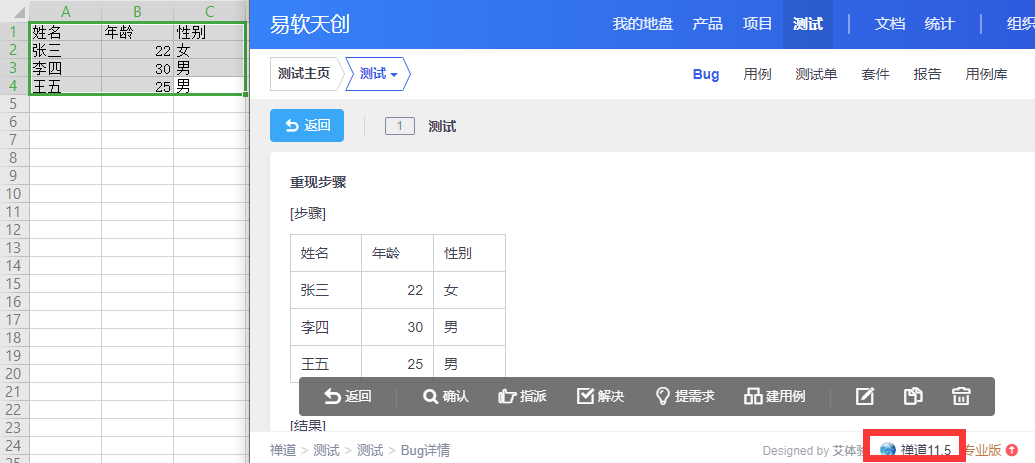The height and width of the screenshot is (463, 1035).
Task: Click 建用例 in the floating toolbar
Action: pyautogui.click(x=775, y=396)
